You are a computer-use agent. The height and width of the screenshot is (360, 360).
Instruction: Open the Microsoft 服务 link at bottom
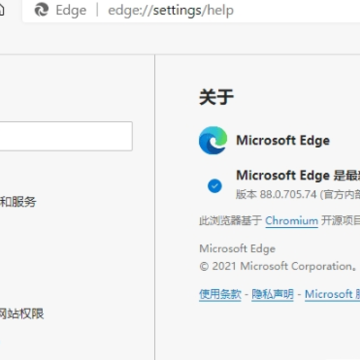(x=332, y=294)
